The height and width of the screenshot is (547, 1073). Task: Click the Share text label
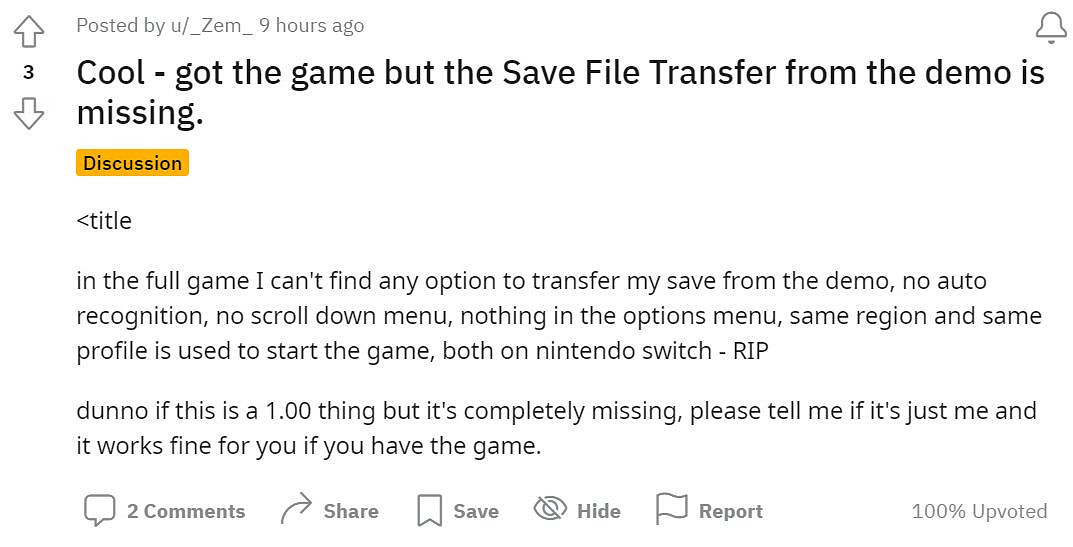pos(351,511)
